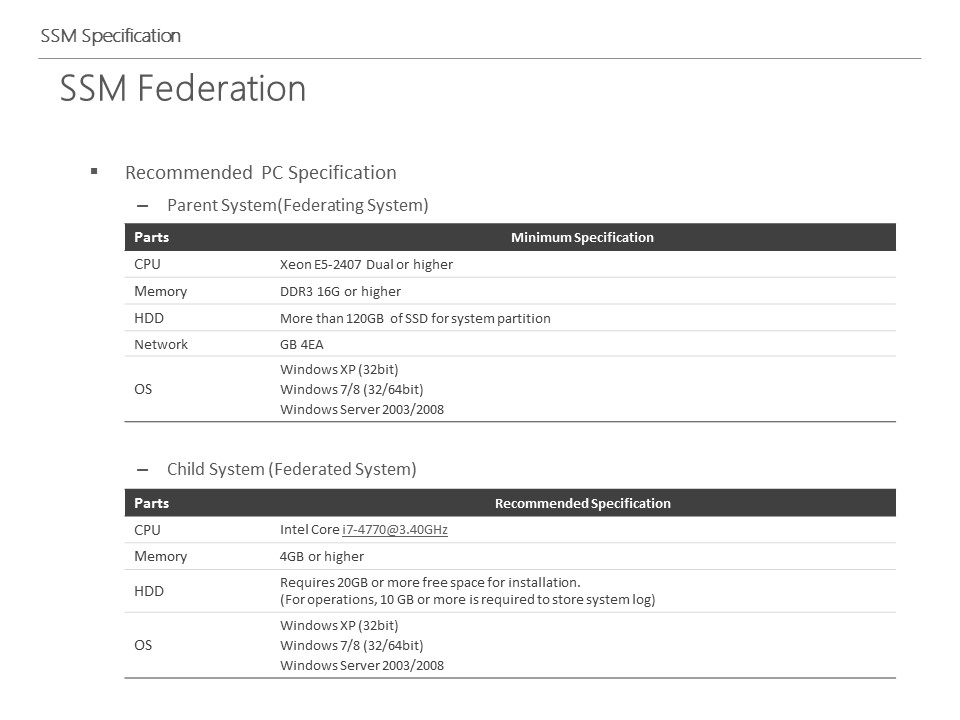
Task: Click the GB 4EA network cell
Action: (302, 345)
